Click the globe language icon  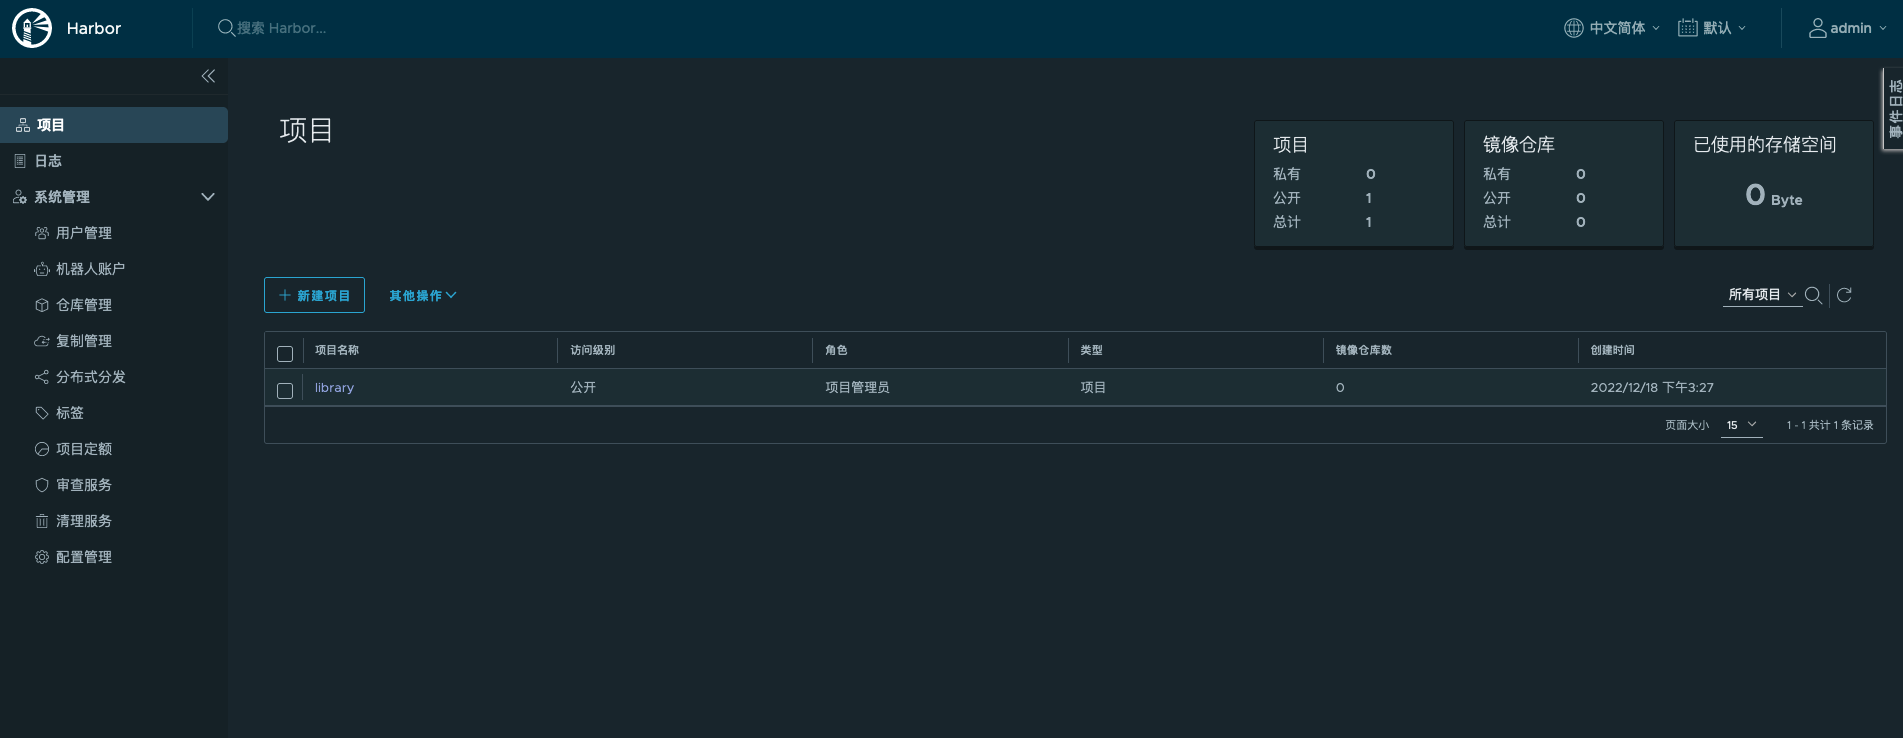click(1574, 28)
